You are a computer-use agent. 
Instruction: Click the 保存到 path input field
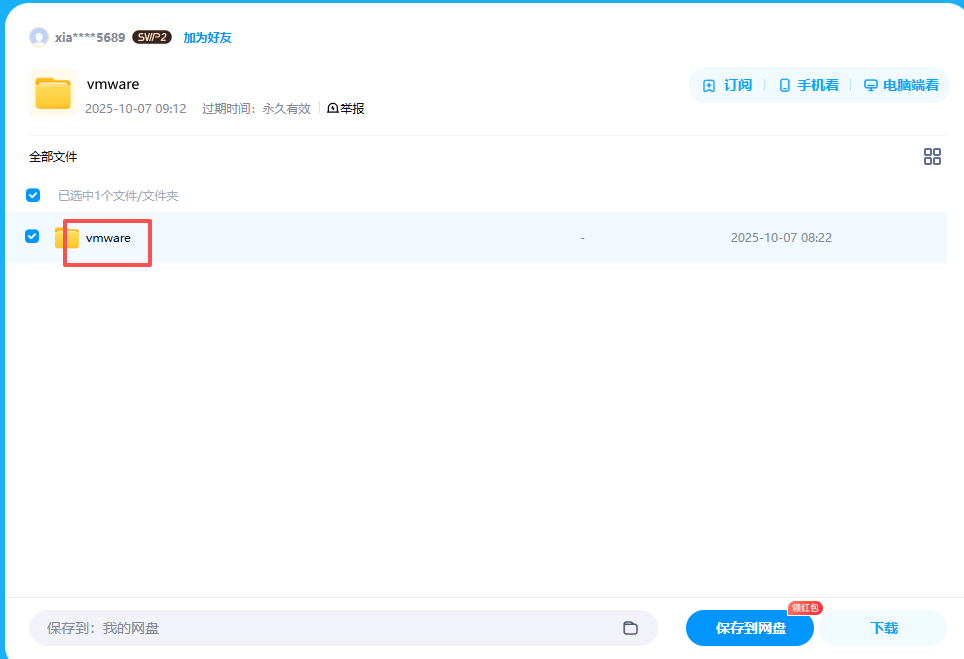tap(300, 627)
